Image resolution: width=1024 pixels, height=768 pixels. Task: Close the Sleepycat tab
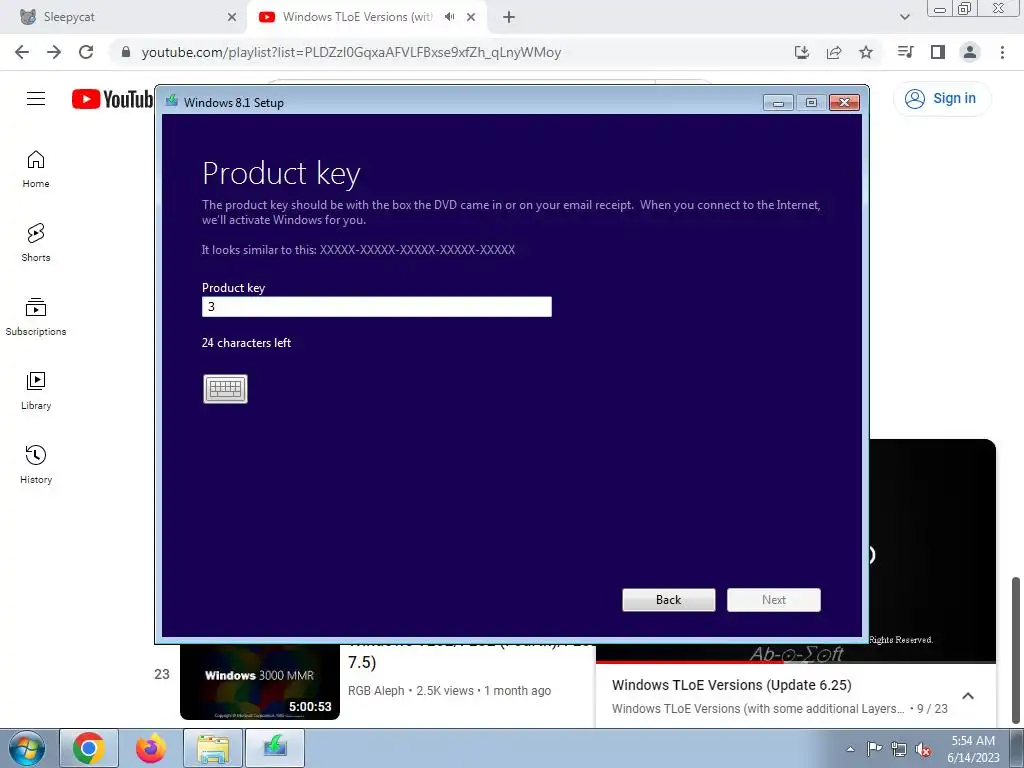click(x=232, y=17)
